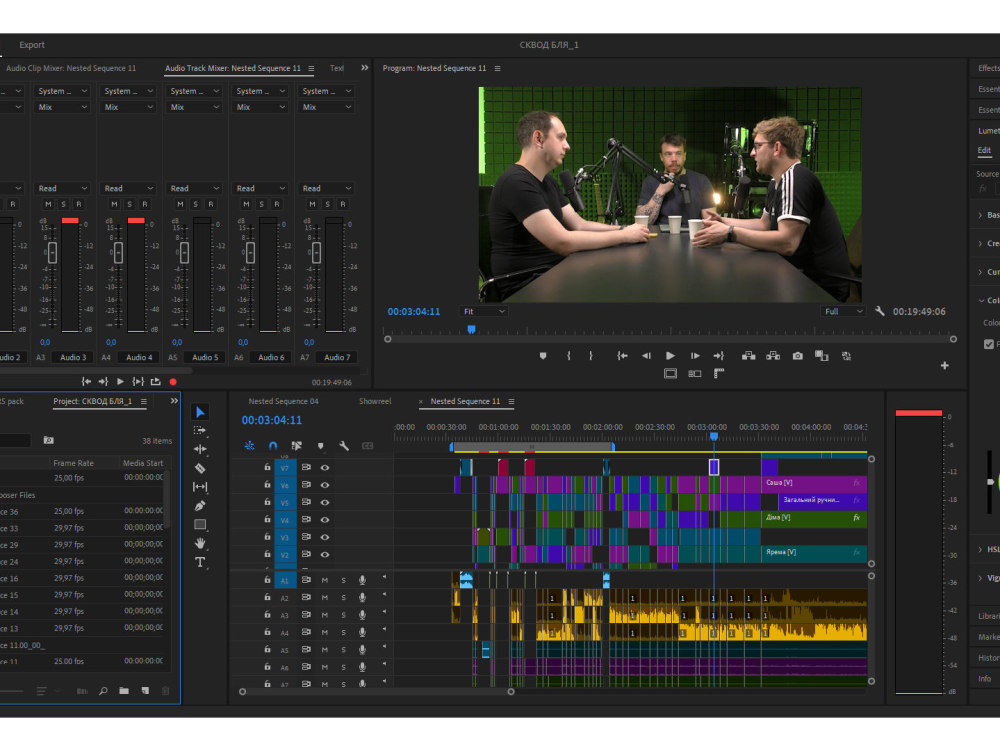Open Program Monitor settings wrench
The width and height of the screenshot is (1000, 751).
(880, 311)
